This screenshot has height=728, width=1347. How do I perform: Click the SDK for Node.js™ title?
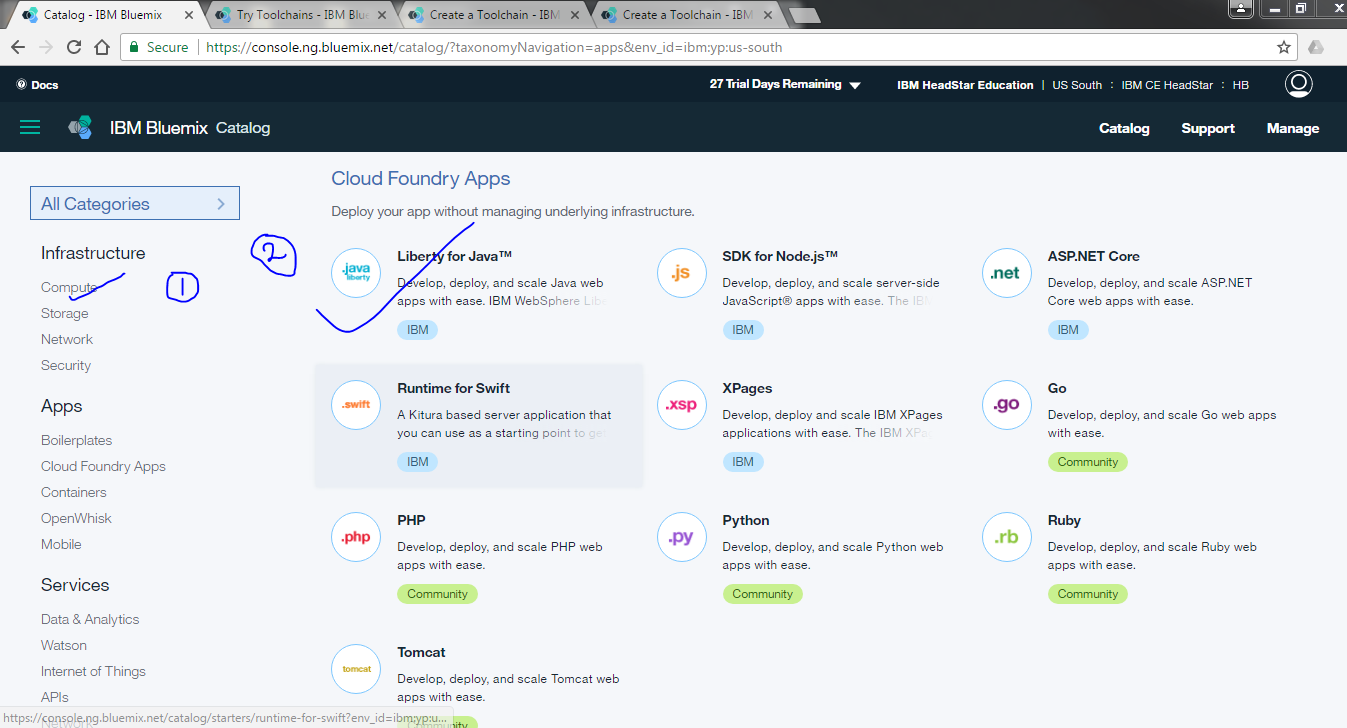[780, 256]
